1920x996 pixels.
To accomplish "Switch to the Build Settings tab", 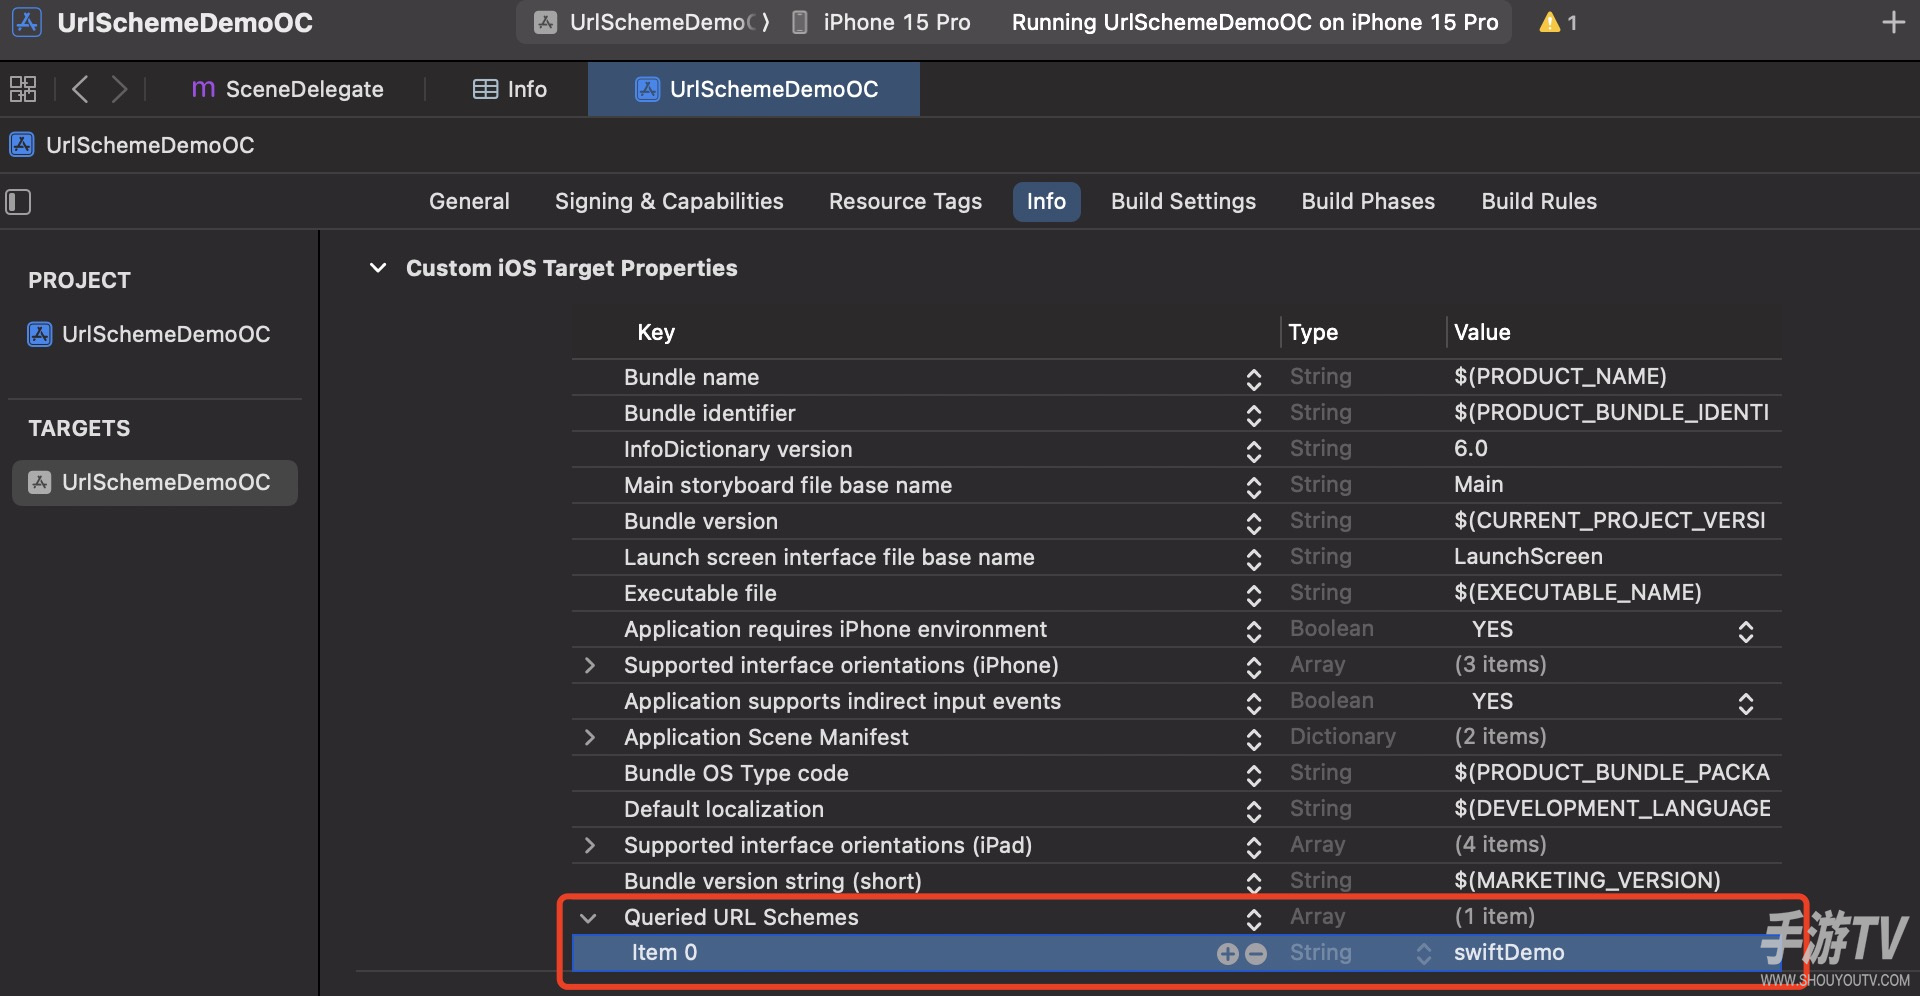I will (1183, 201).
